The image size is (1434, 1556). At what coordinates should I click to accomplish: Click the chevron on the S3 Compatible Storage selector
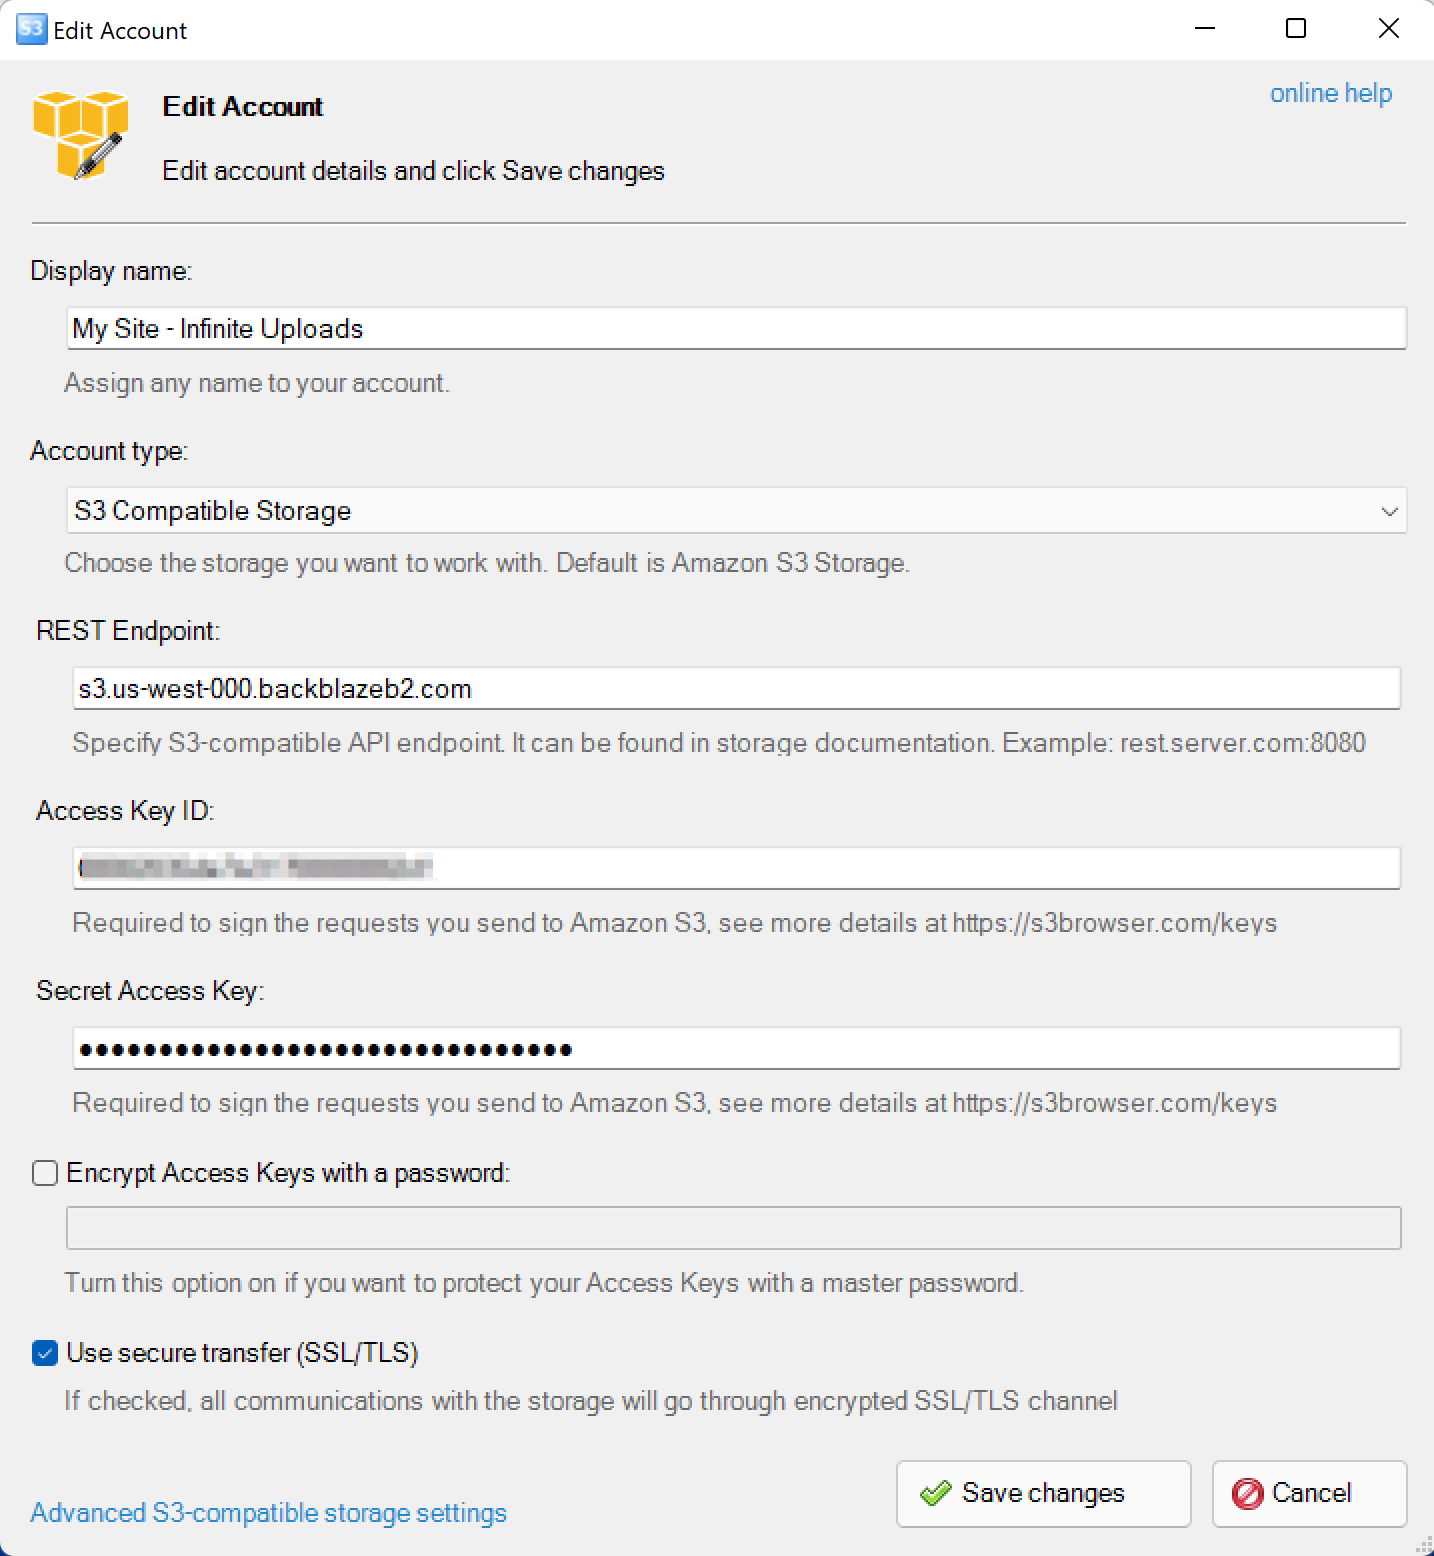click(1389, 510)
